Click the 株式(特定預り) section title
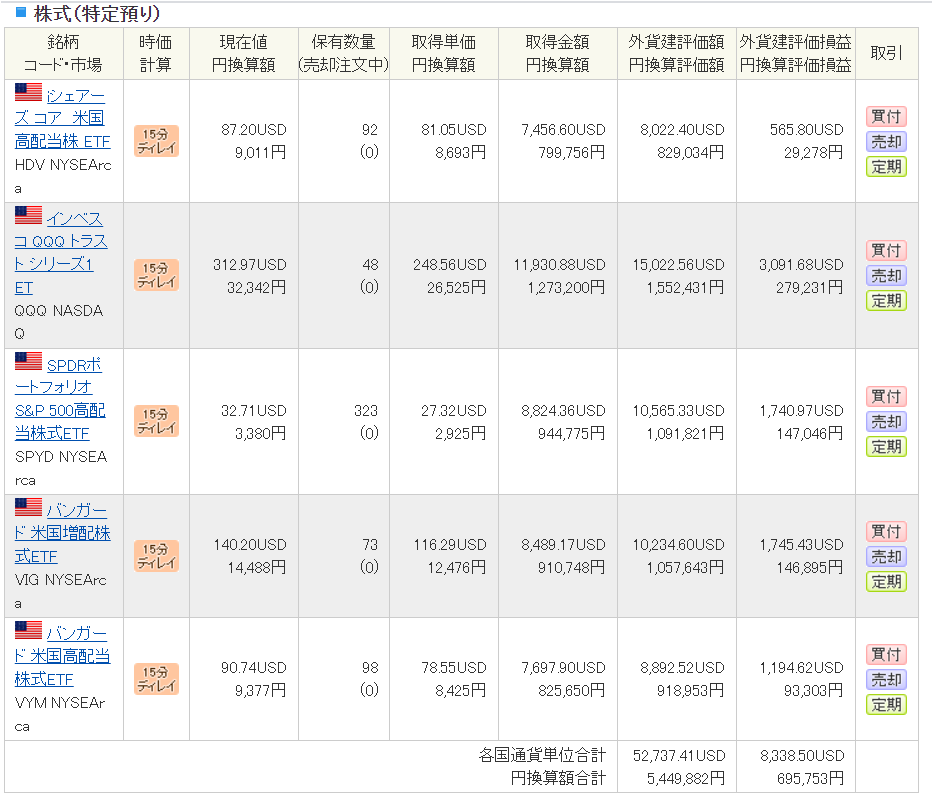Screen dimensions: 933x809 click(x=97, y=13)
